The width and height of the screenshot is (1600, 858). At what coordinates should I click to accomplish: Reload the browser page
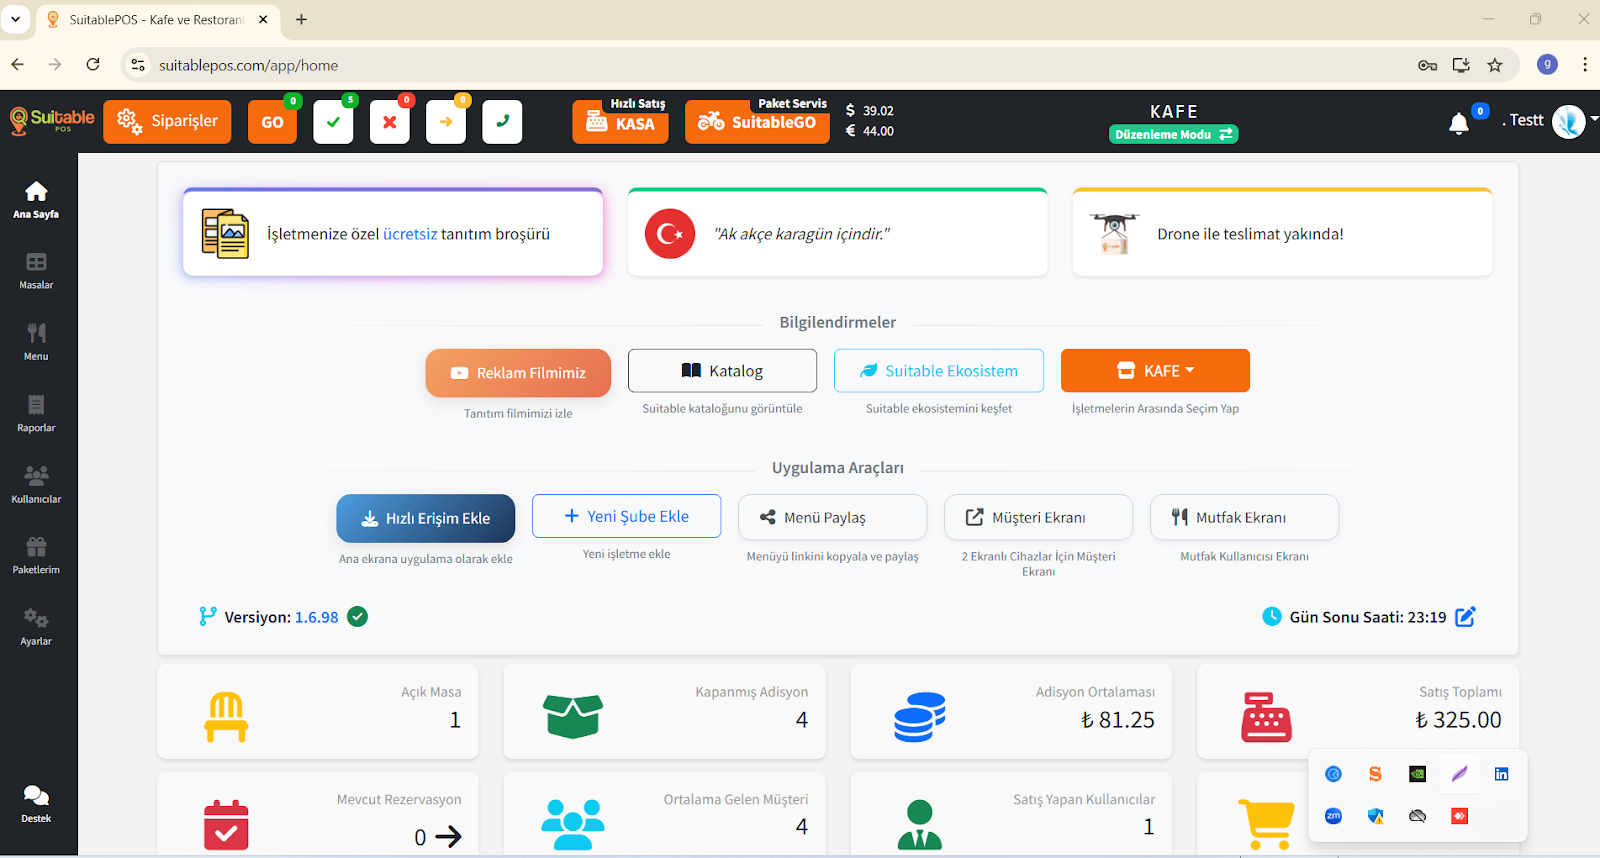93,65
